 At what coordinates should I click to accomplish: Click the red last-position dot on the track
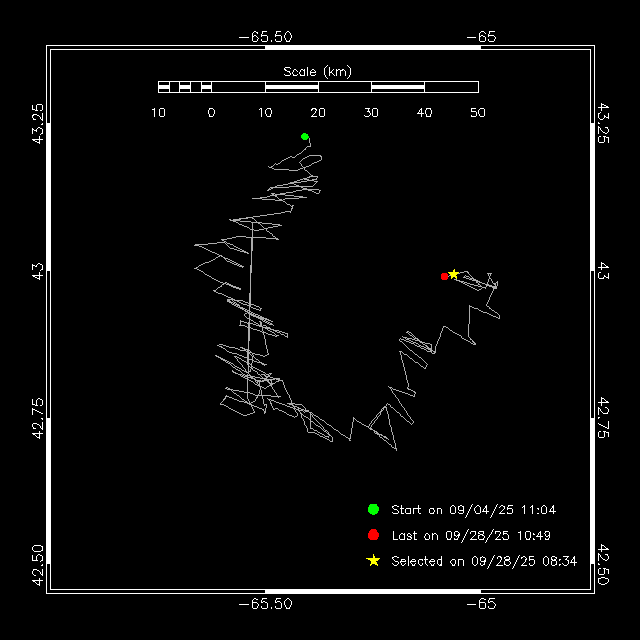click(x=444, y=276)
